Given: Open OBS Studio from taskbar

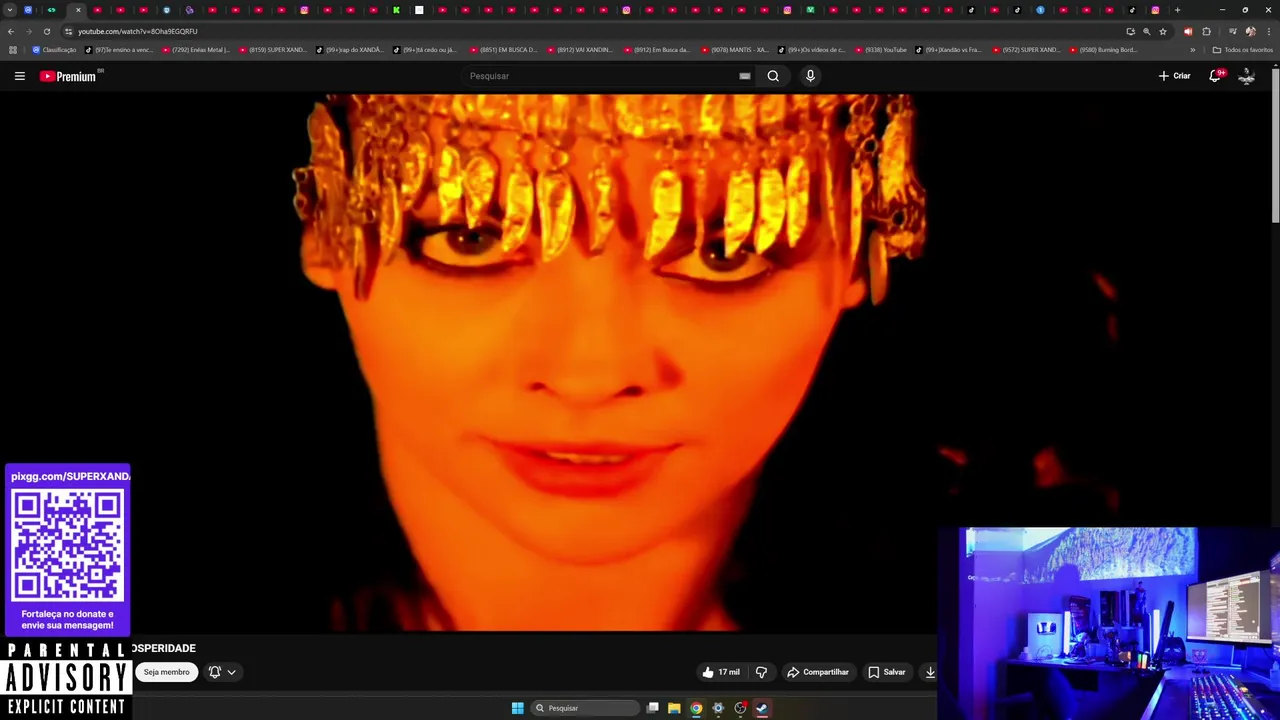Looking at the screenshot, I should [740, 708].
